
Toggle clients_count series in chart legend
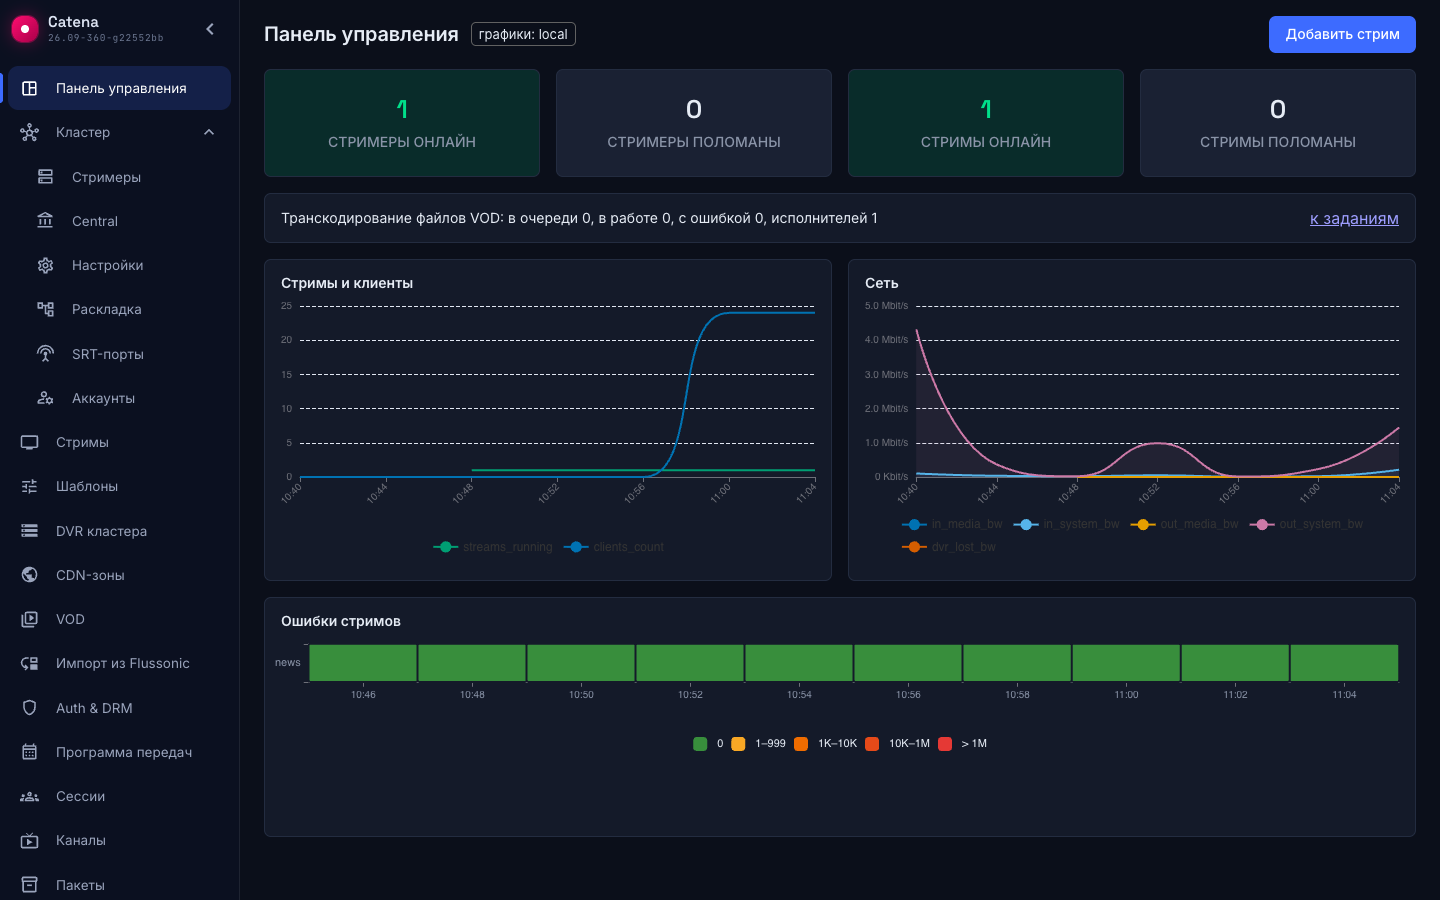[x=614, y=547]
